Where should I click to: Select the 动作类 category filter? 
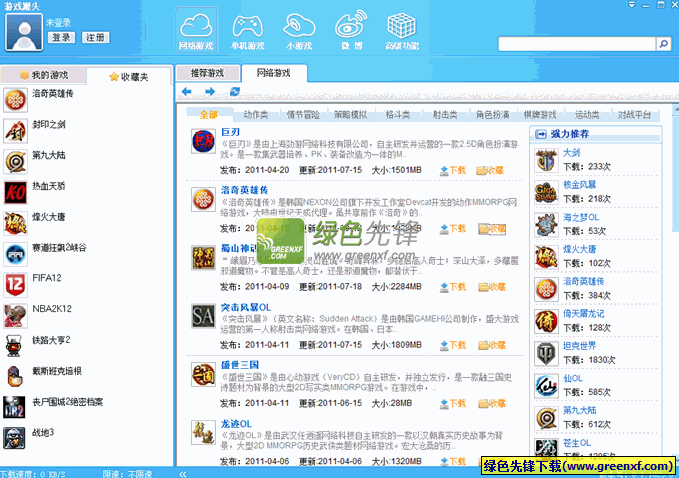click(x=255, y=115)
